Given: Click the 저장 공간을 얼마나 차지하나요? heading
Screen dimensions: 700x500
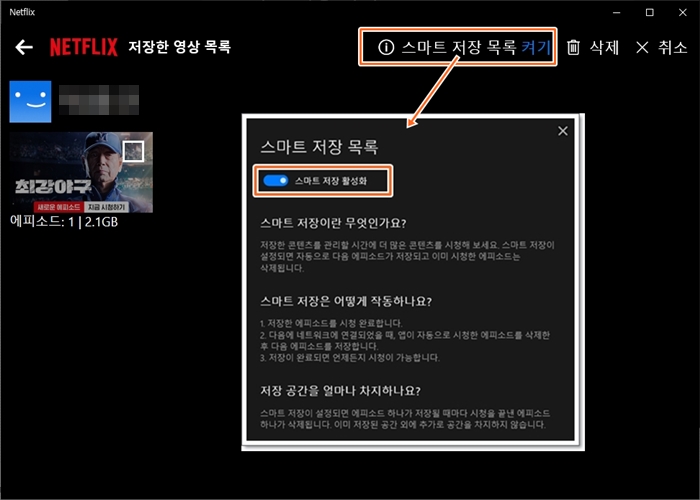Looking at the screenshot, I should [340, 391].
